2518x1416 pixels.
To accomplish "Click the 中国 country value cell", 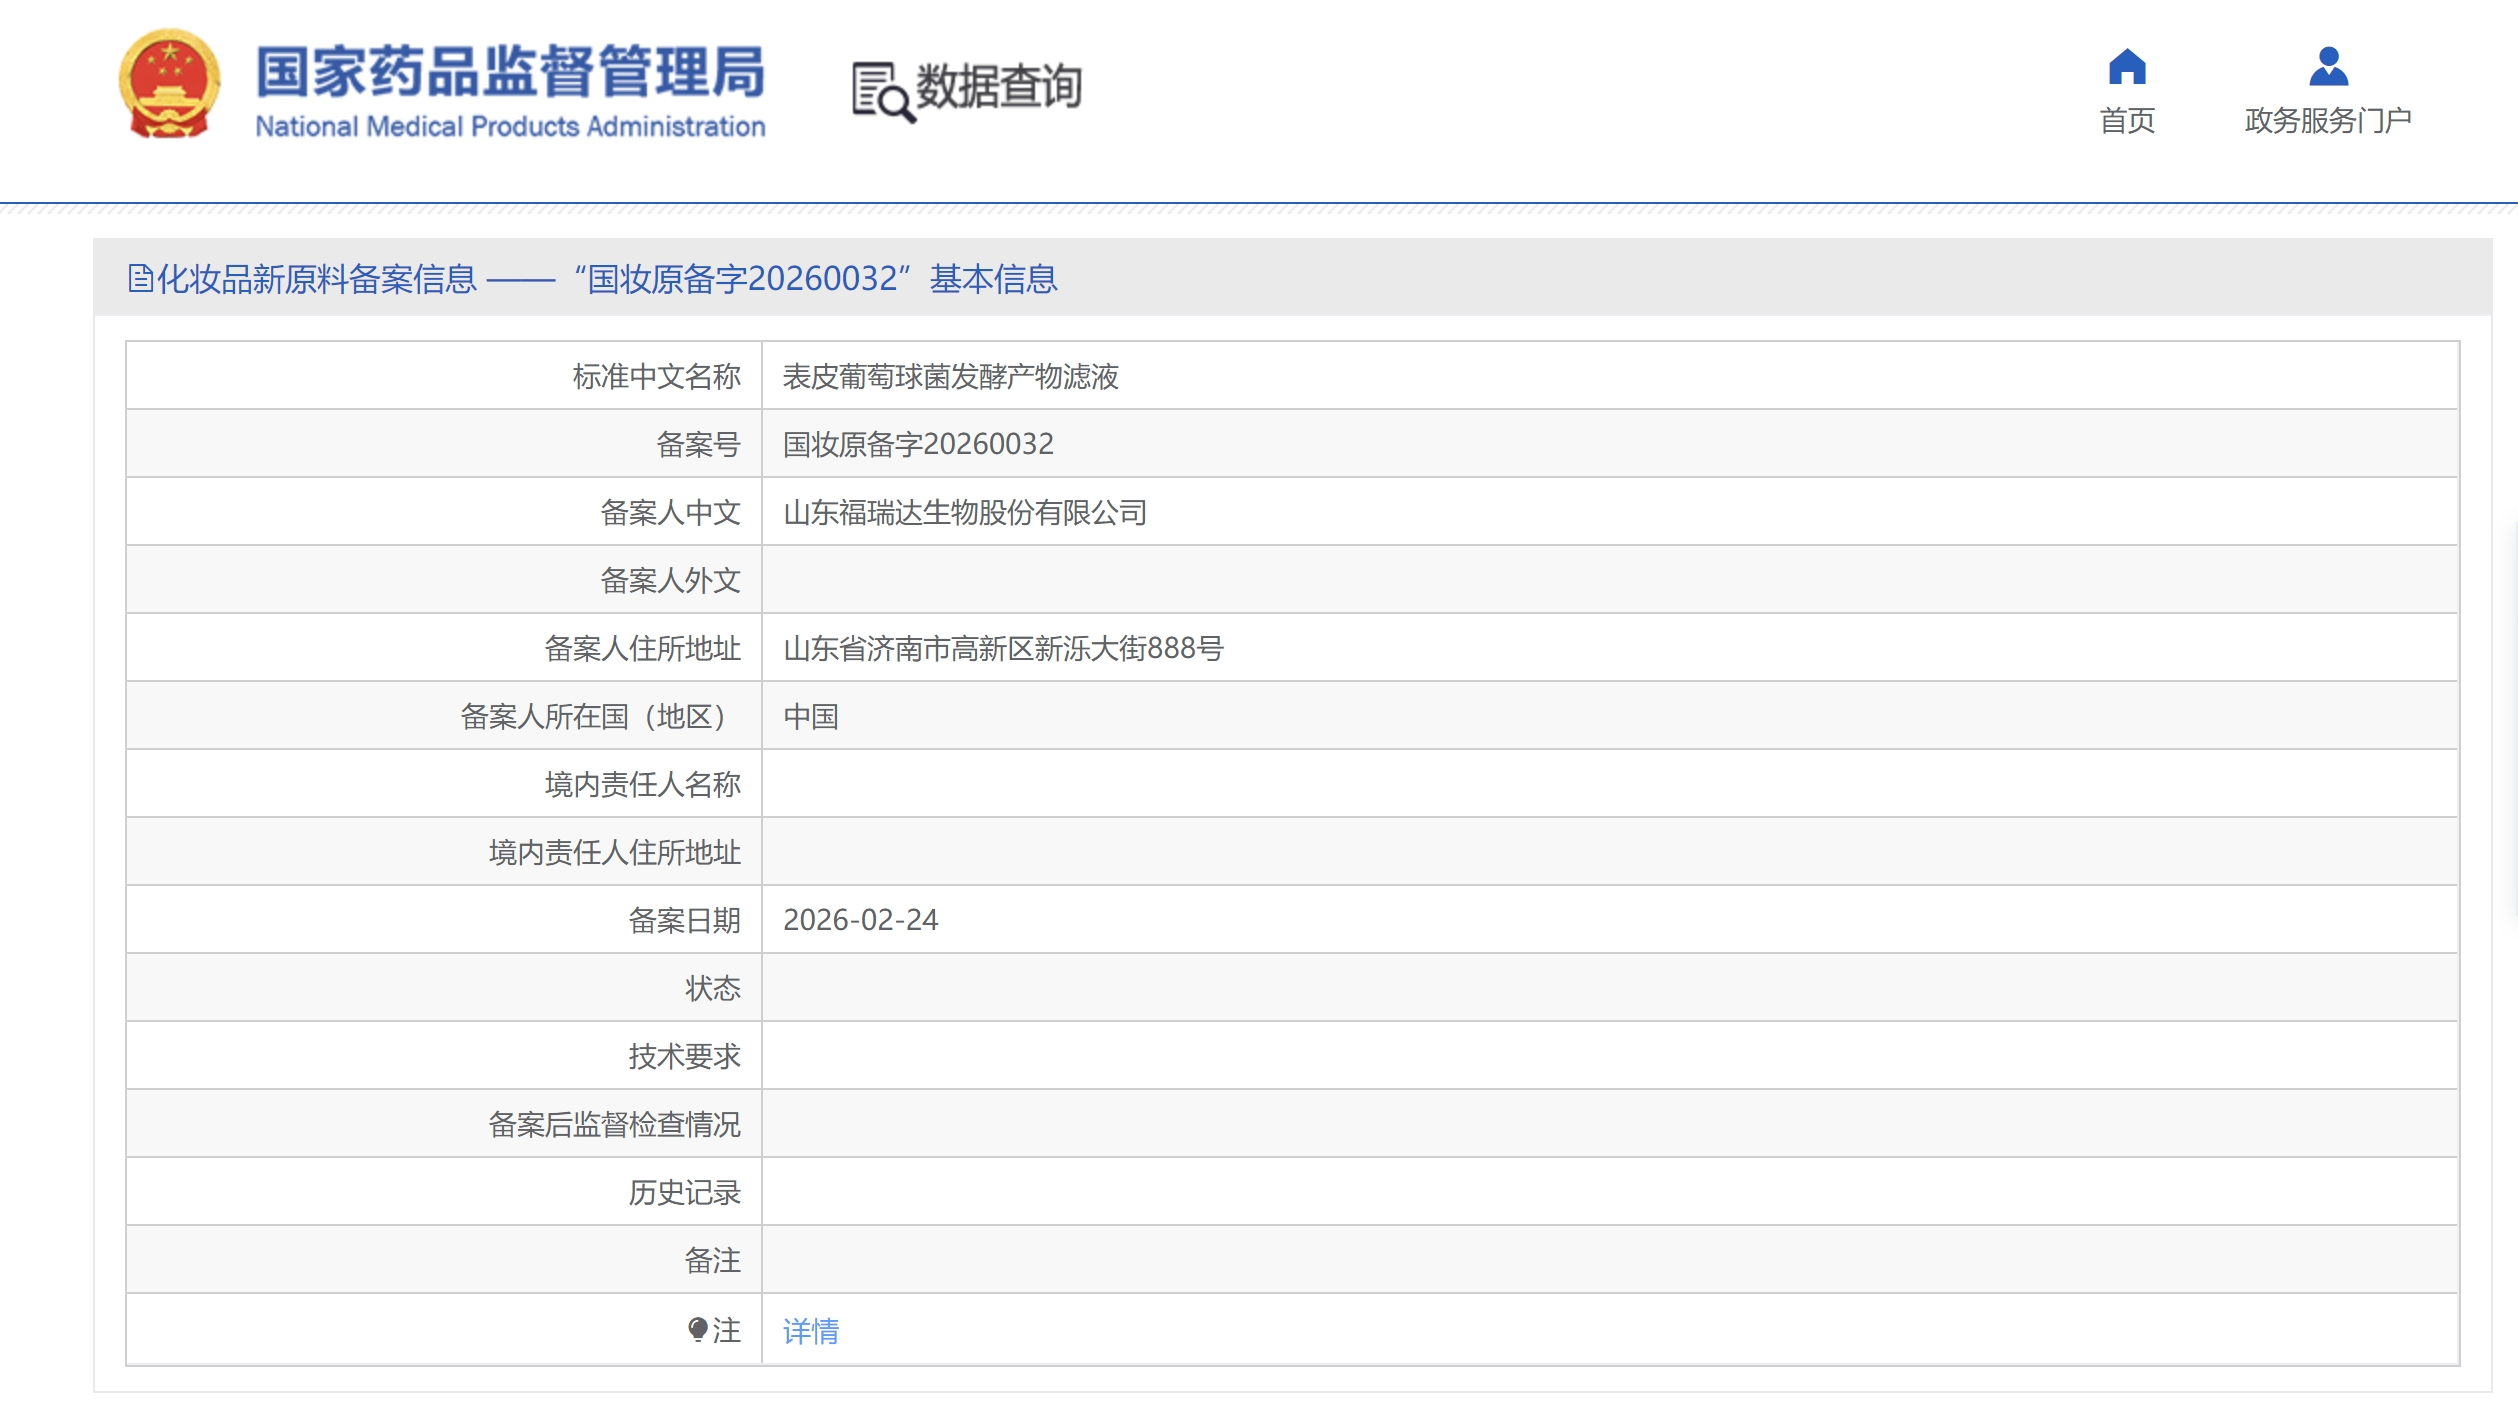I will (810, 717).
